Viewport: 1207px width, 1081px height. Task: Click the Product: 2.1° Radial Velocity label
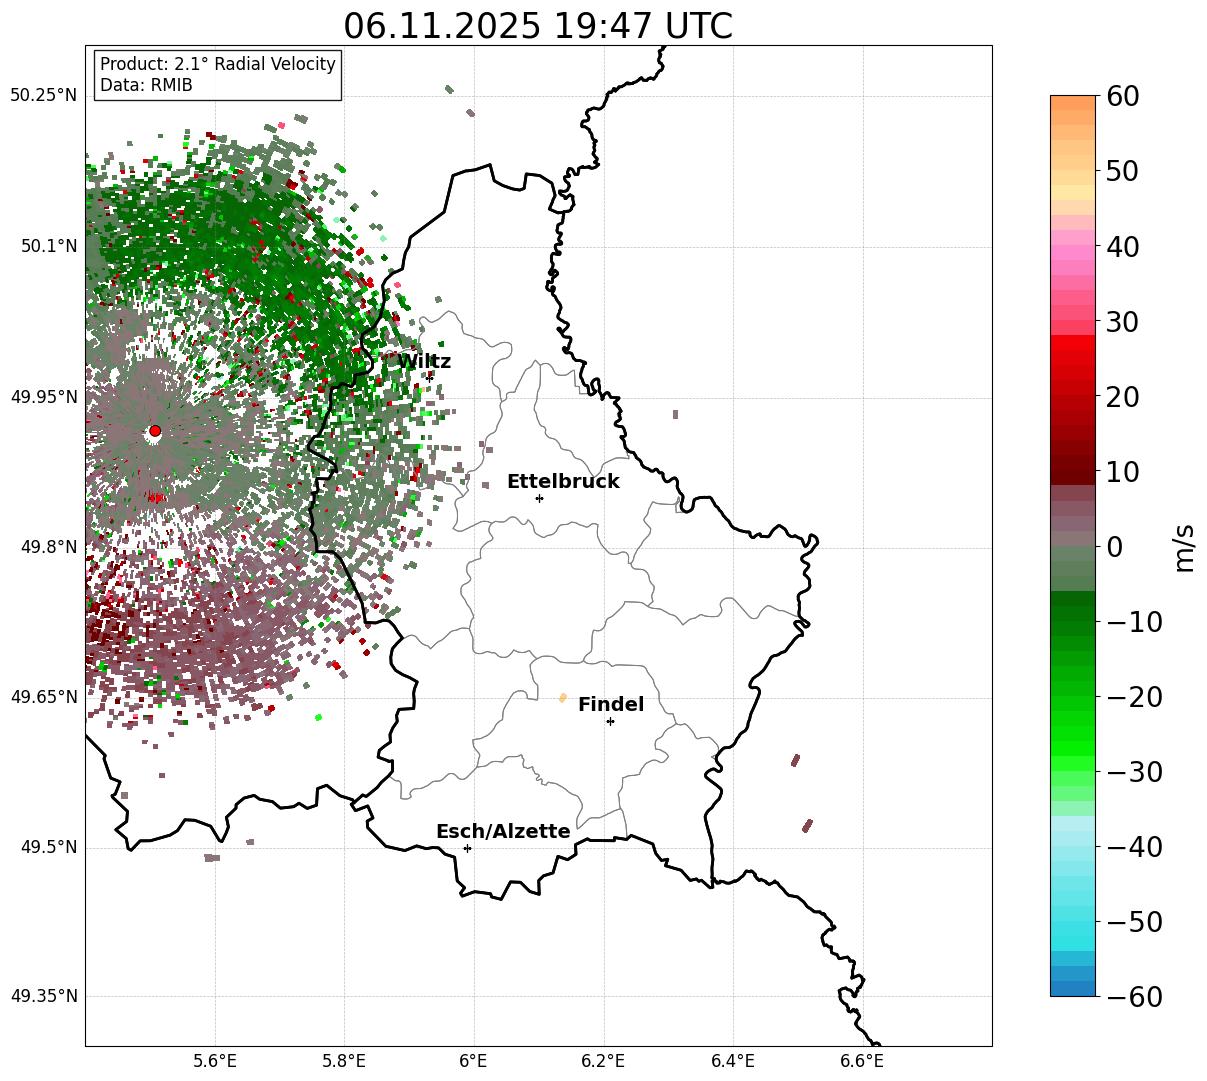point(218,64)
